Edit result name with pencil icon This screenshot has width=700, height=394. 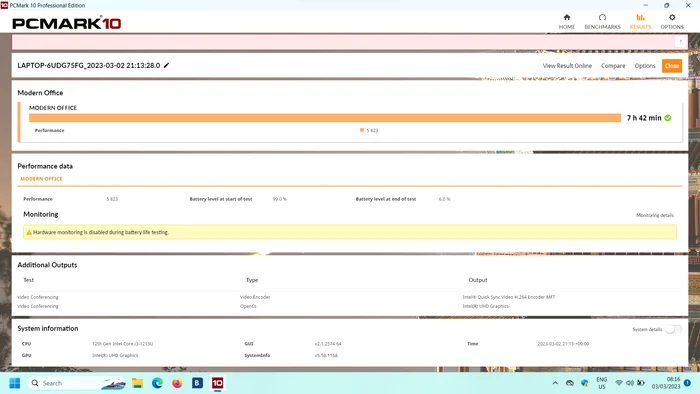pos(167,65)
